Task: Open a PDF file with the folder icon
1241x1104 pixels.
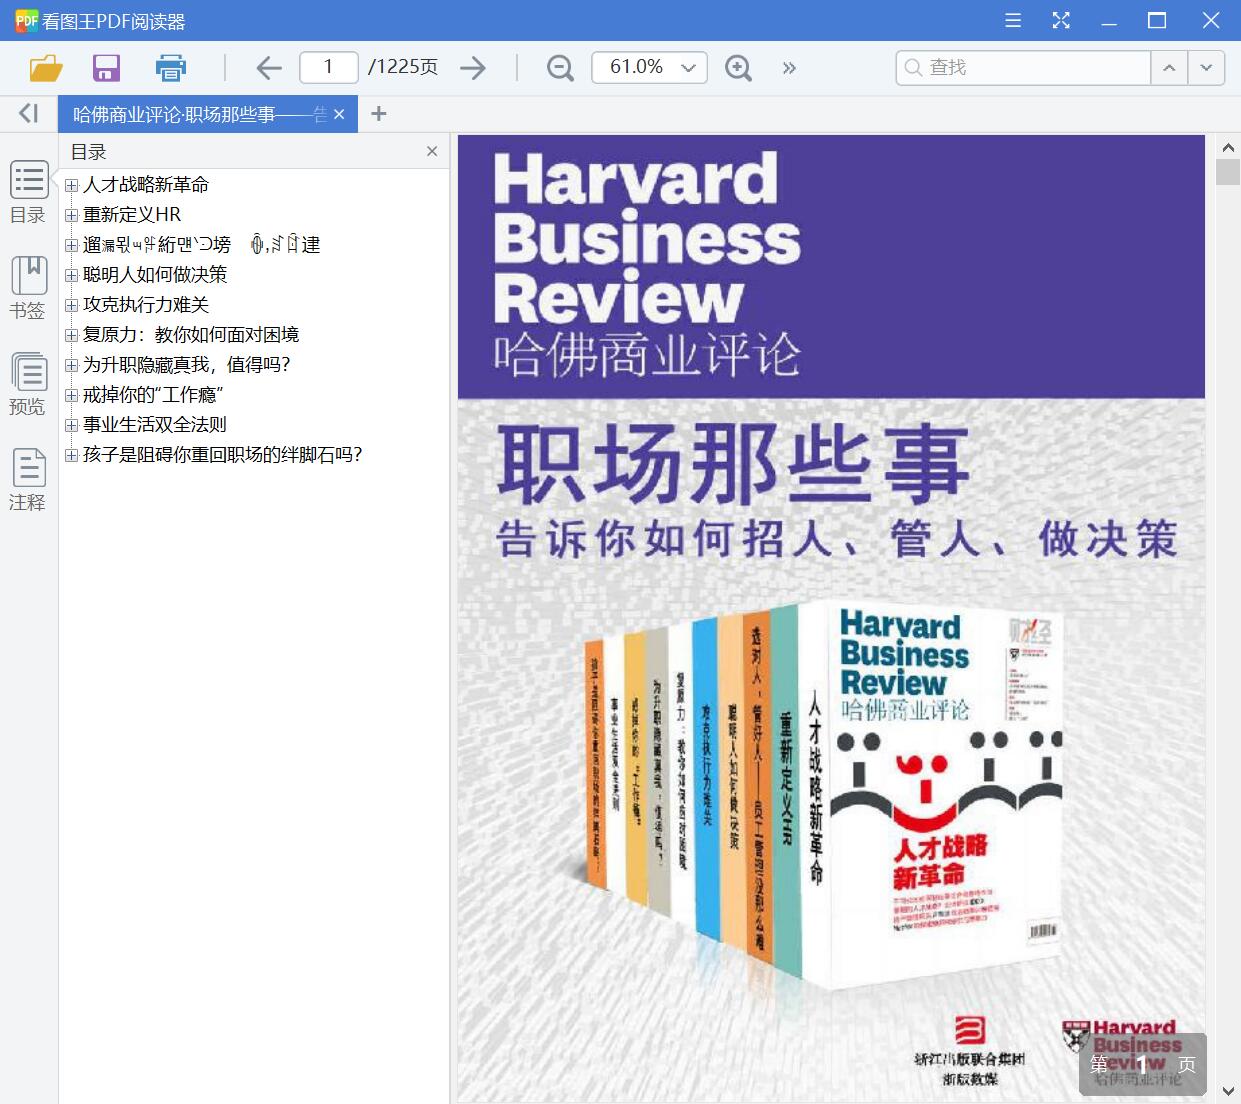Action: click(x=46, y=68)
